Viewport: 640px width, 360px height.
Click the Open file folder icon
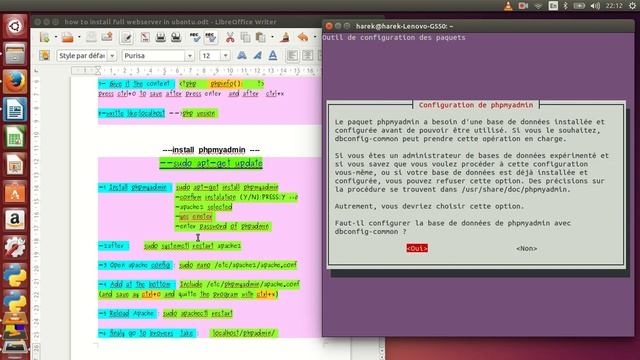[x=68, y=38]
